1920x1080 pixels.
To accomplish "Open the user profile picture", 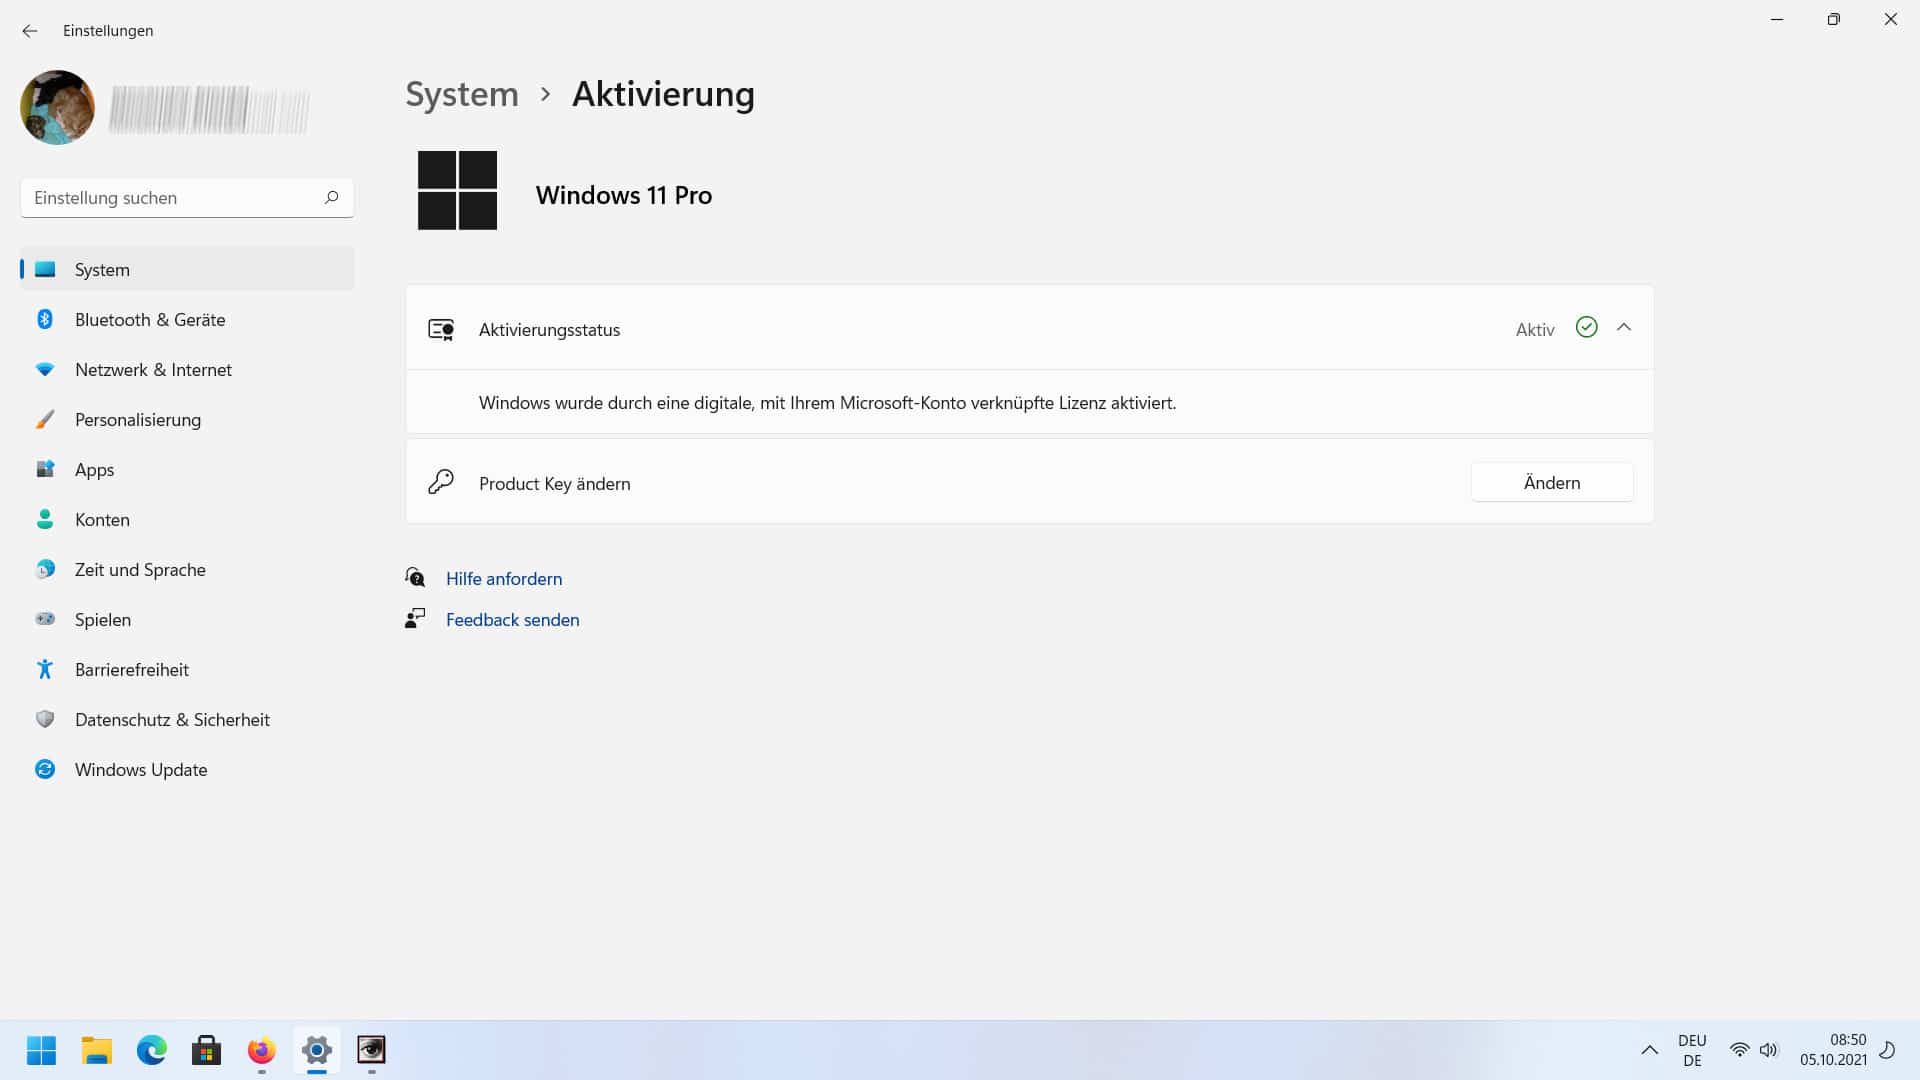I will point(57,107).
